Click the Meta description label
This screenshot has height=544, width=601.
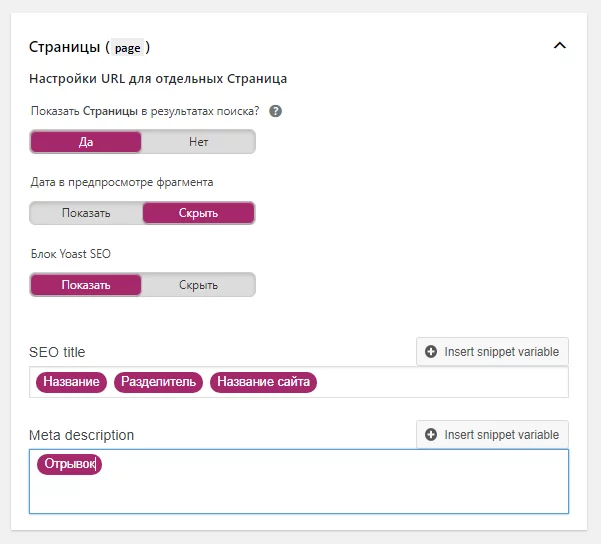82,435
